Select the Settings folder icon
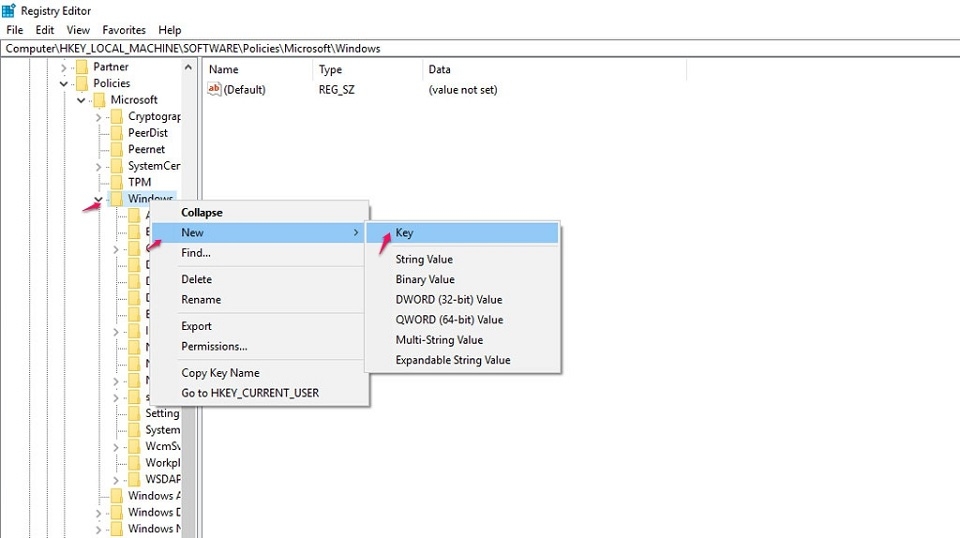The image size is (960, 538). tap(134, 413)
